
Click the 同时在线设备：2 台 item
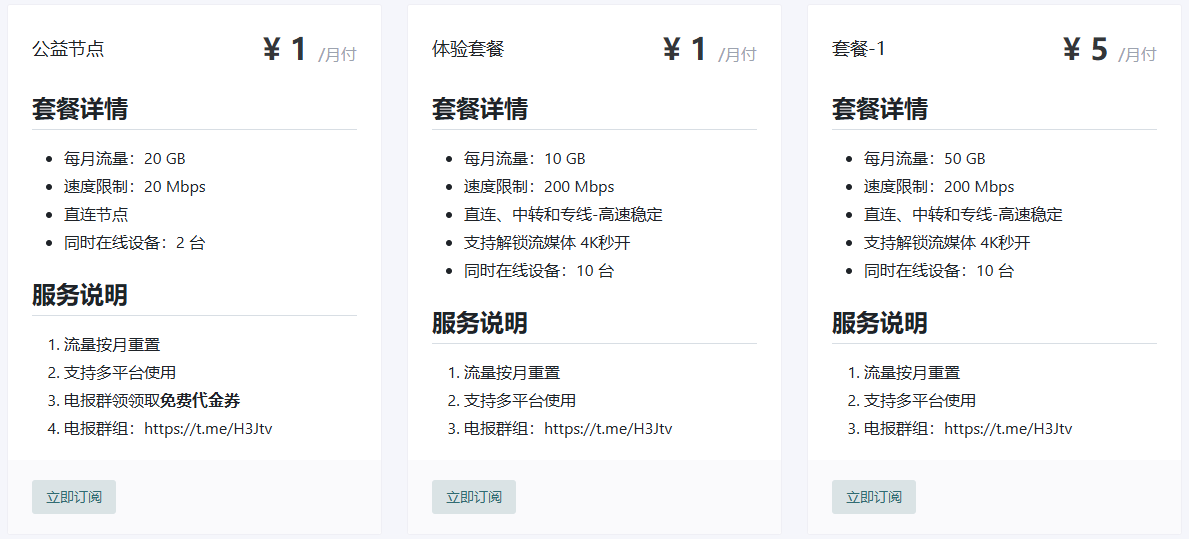coord(135,243)
